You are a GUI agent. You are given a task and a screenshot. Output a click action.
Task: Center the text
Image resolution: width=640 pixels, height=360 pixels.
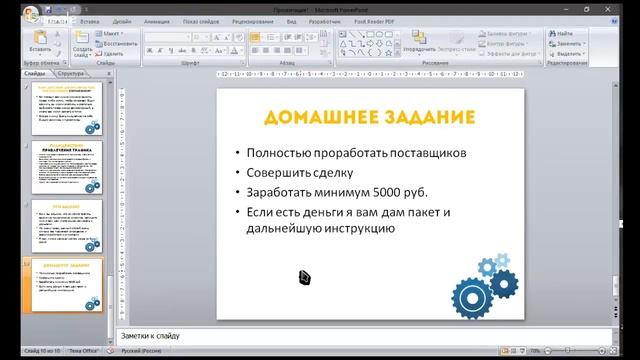pyautogui.click(x=266, y=51)
